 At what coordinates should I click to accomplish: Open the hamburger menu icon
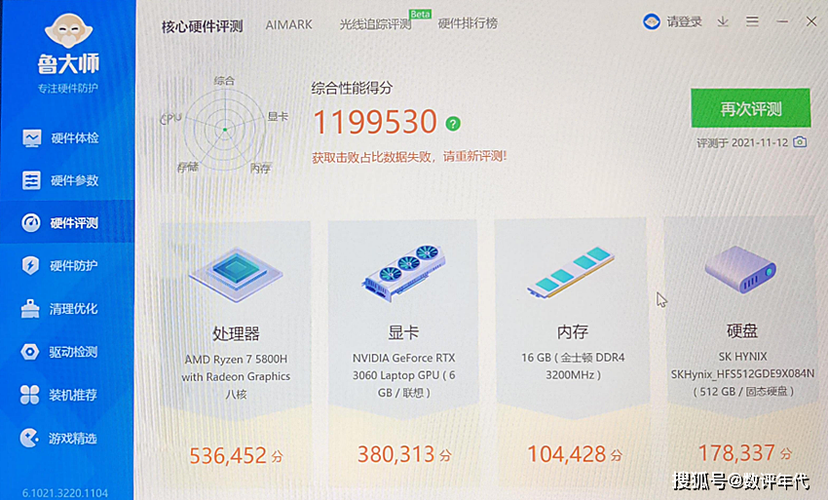click(752, 22)
